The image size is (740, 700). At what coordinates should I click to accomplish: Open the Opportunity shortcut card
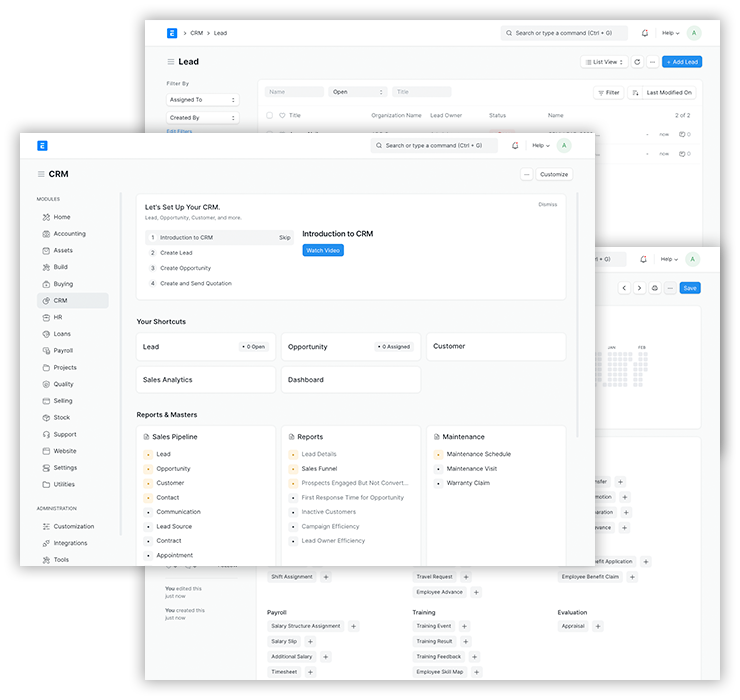351,347
